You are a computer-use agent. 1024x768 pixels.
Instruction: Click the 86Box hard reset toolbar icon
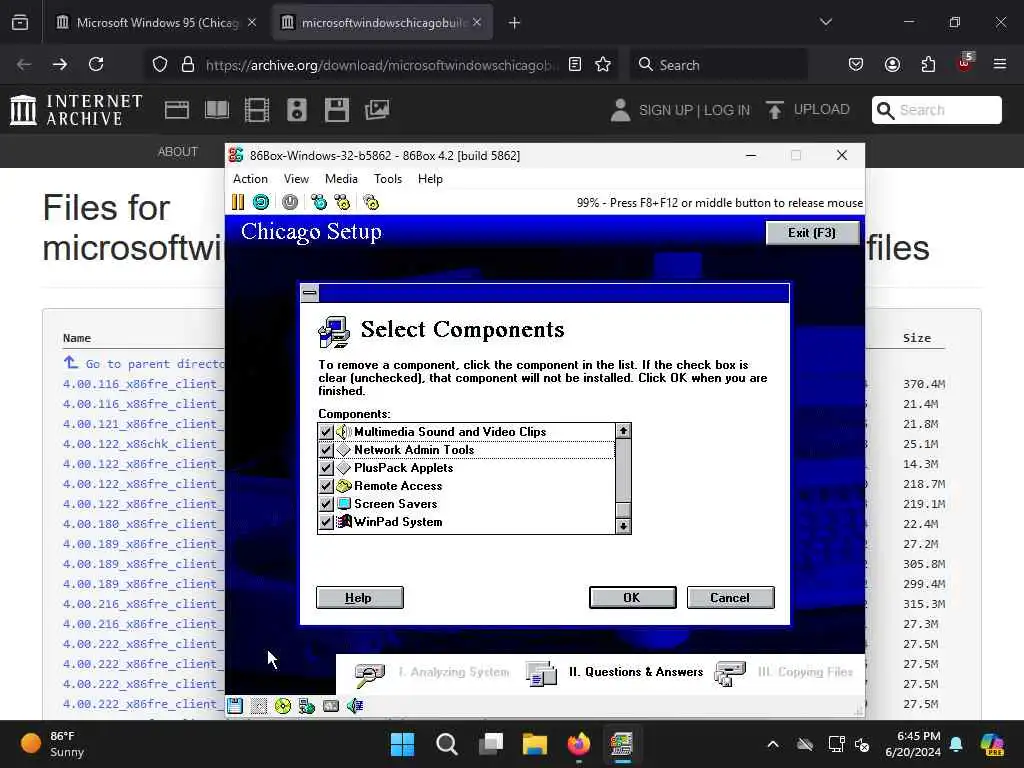coord(261,202)
